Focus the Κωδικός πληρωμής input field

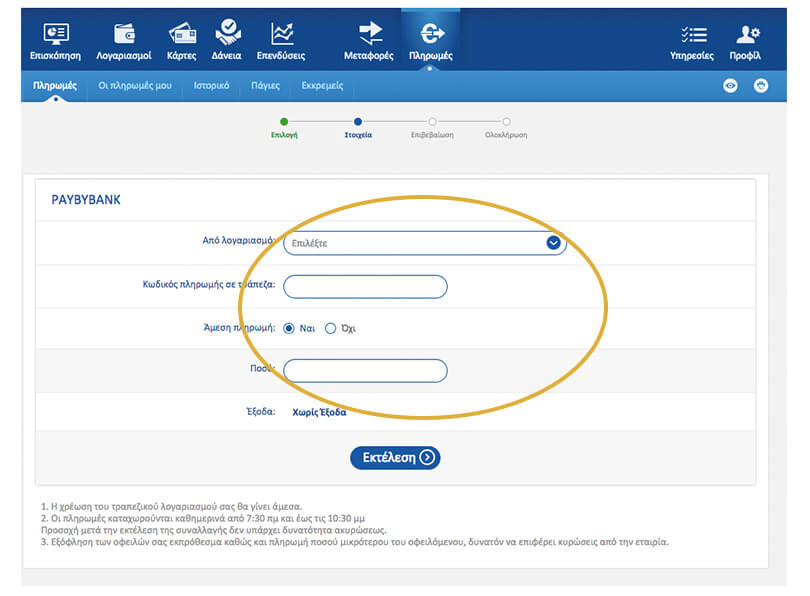[x=365, y=287]
